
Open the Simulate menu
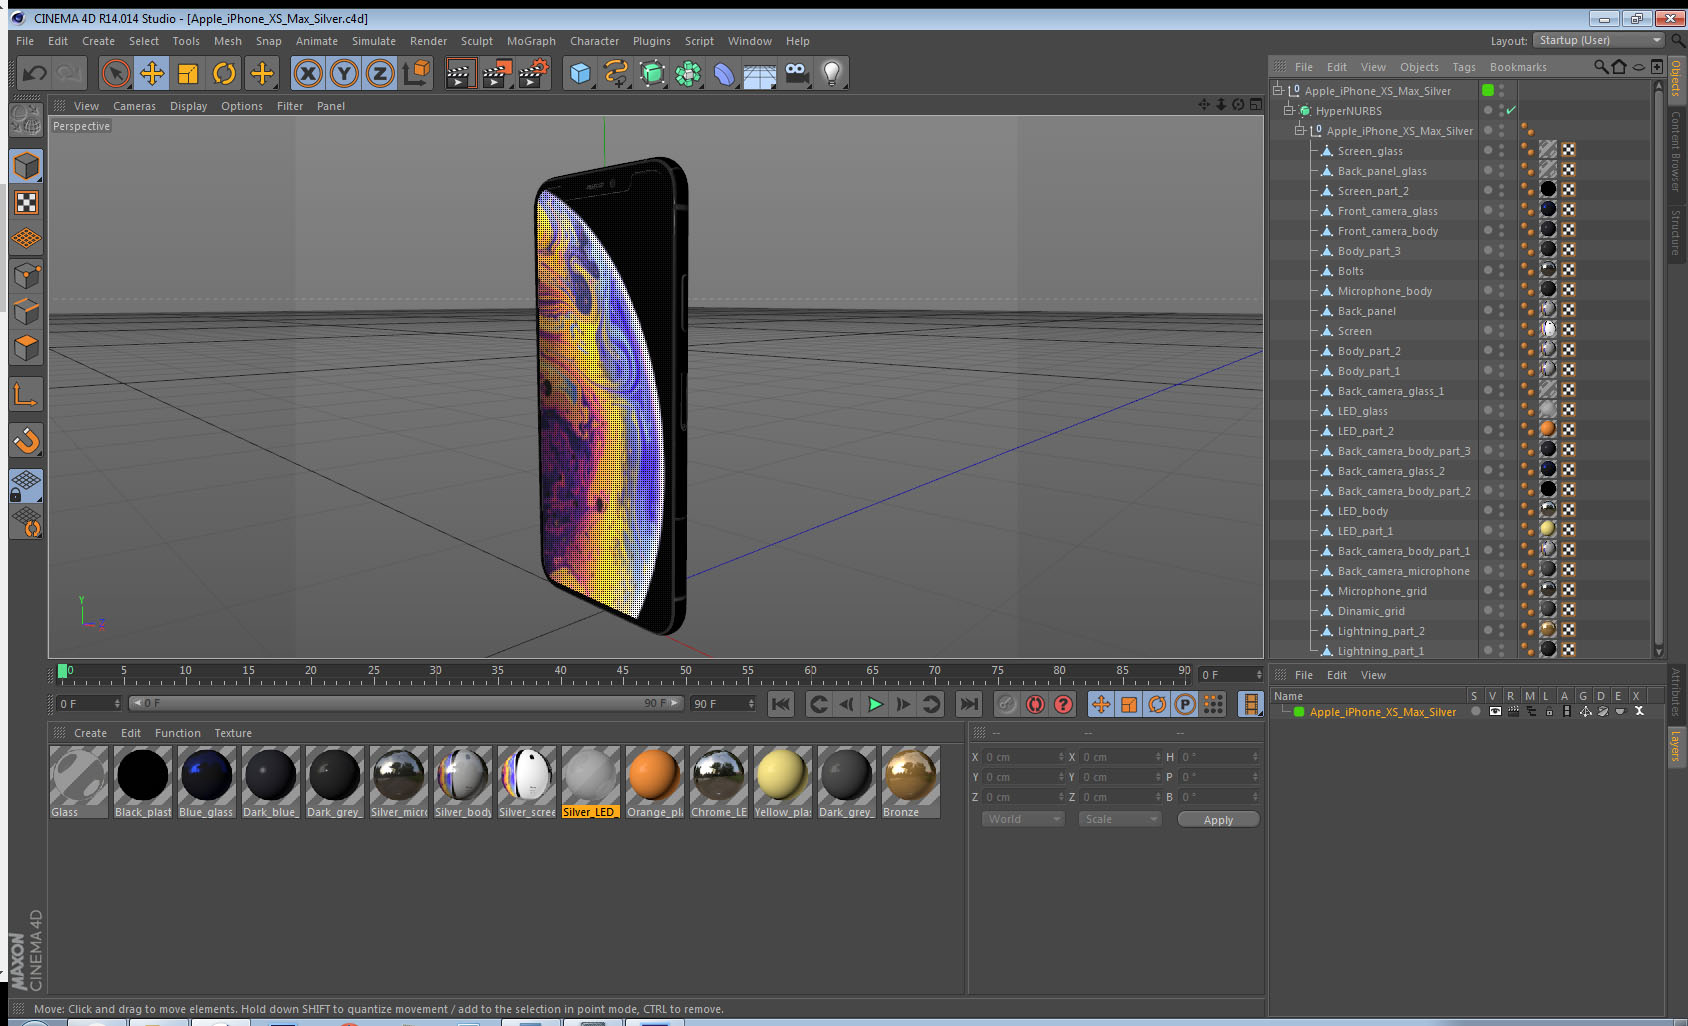(x=374, y=41)
